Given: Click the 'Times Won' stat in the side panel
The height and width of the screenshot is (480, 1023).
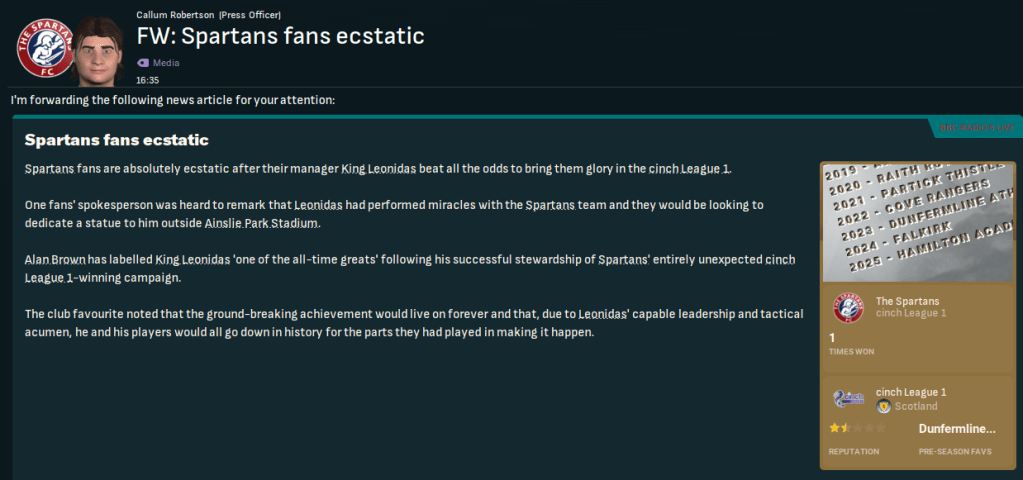Looking at the screenshot, I should (x=850, y=344).
